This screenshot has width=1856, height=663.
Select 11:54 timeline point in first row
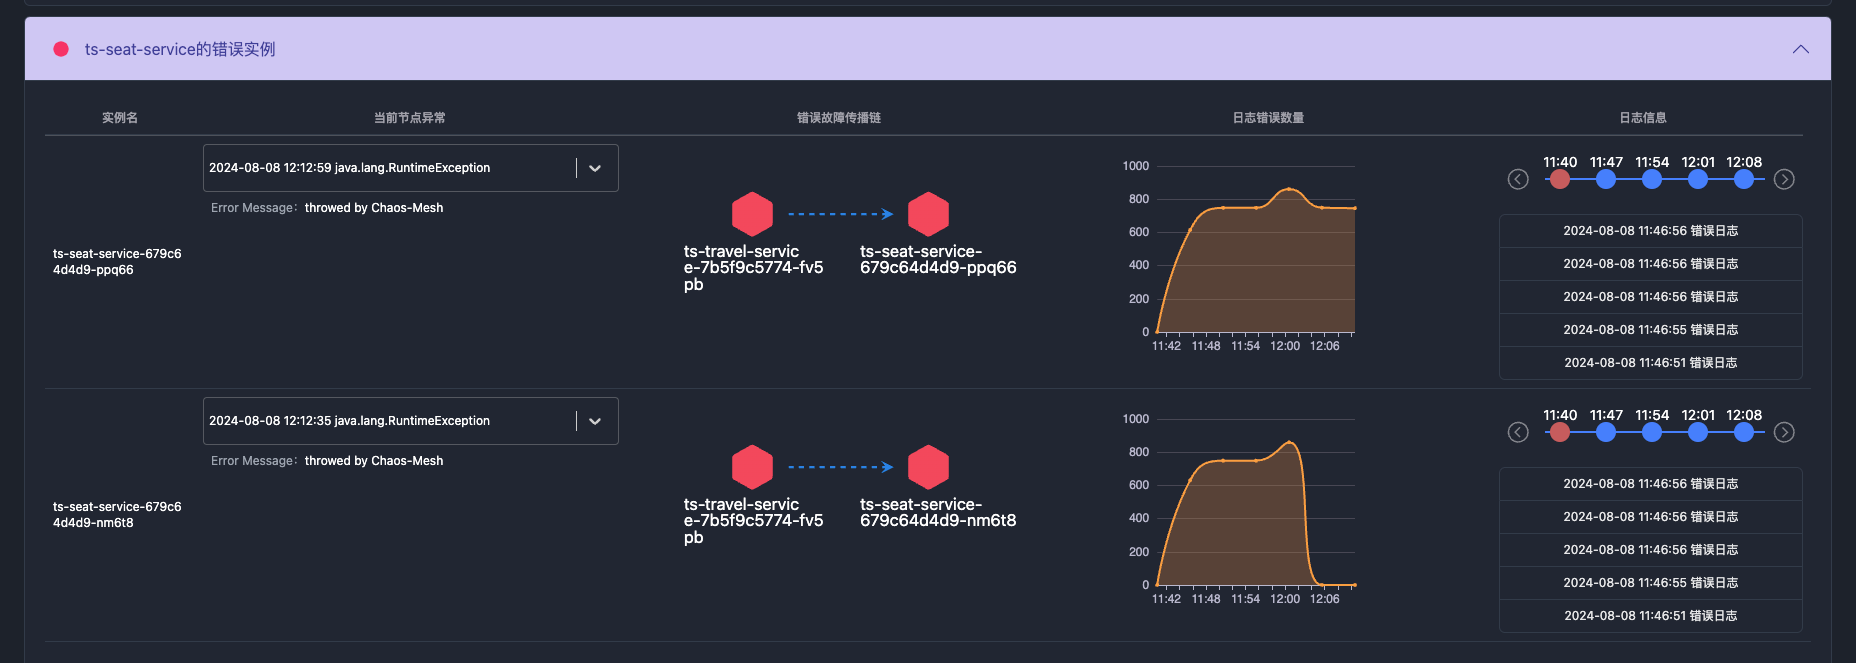pos(1652,179)
